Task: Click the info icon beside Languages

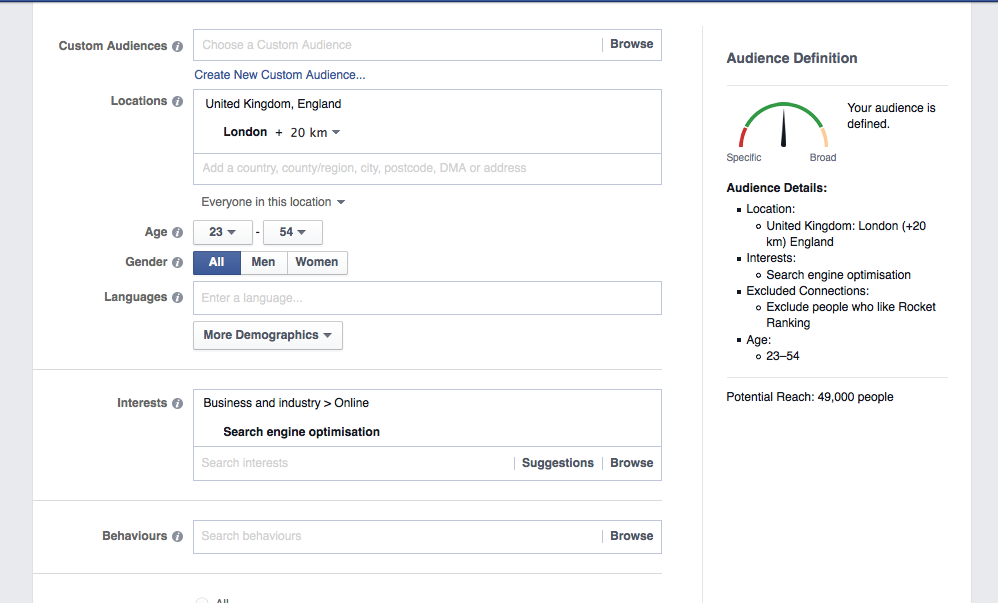Action: click(178, 297)
